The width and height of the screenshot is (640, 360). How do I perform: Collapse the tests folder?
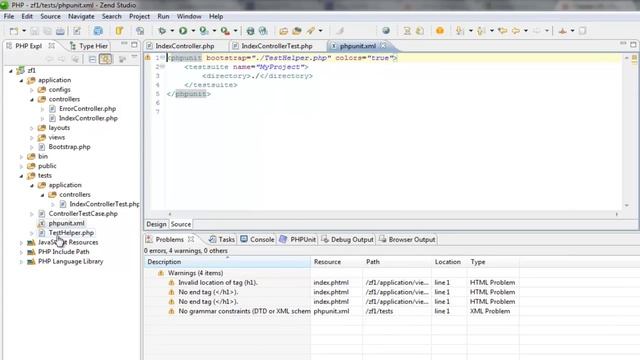[22, 176]
